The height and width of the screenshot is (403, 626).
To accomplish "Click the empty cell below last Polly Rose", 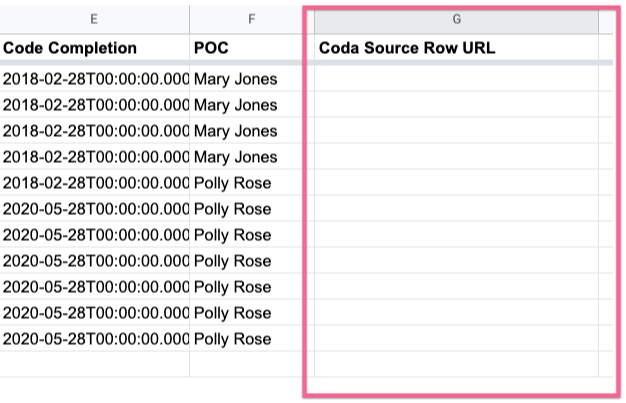I will pyautogui.click(x=252, y=364).
